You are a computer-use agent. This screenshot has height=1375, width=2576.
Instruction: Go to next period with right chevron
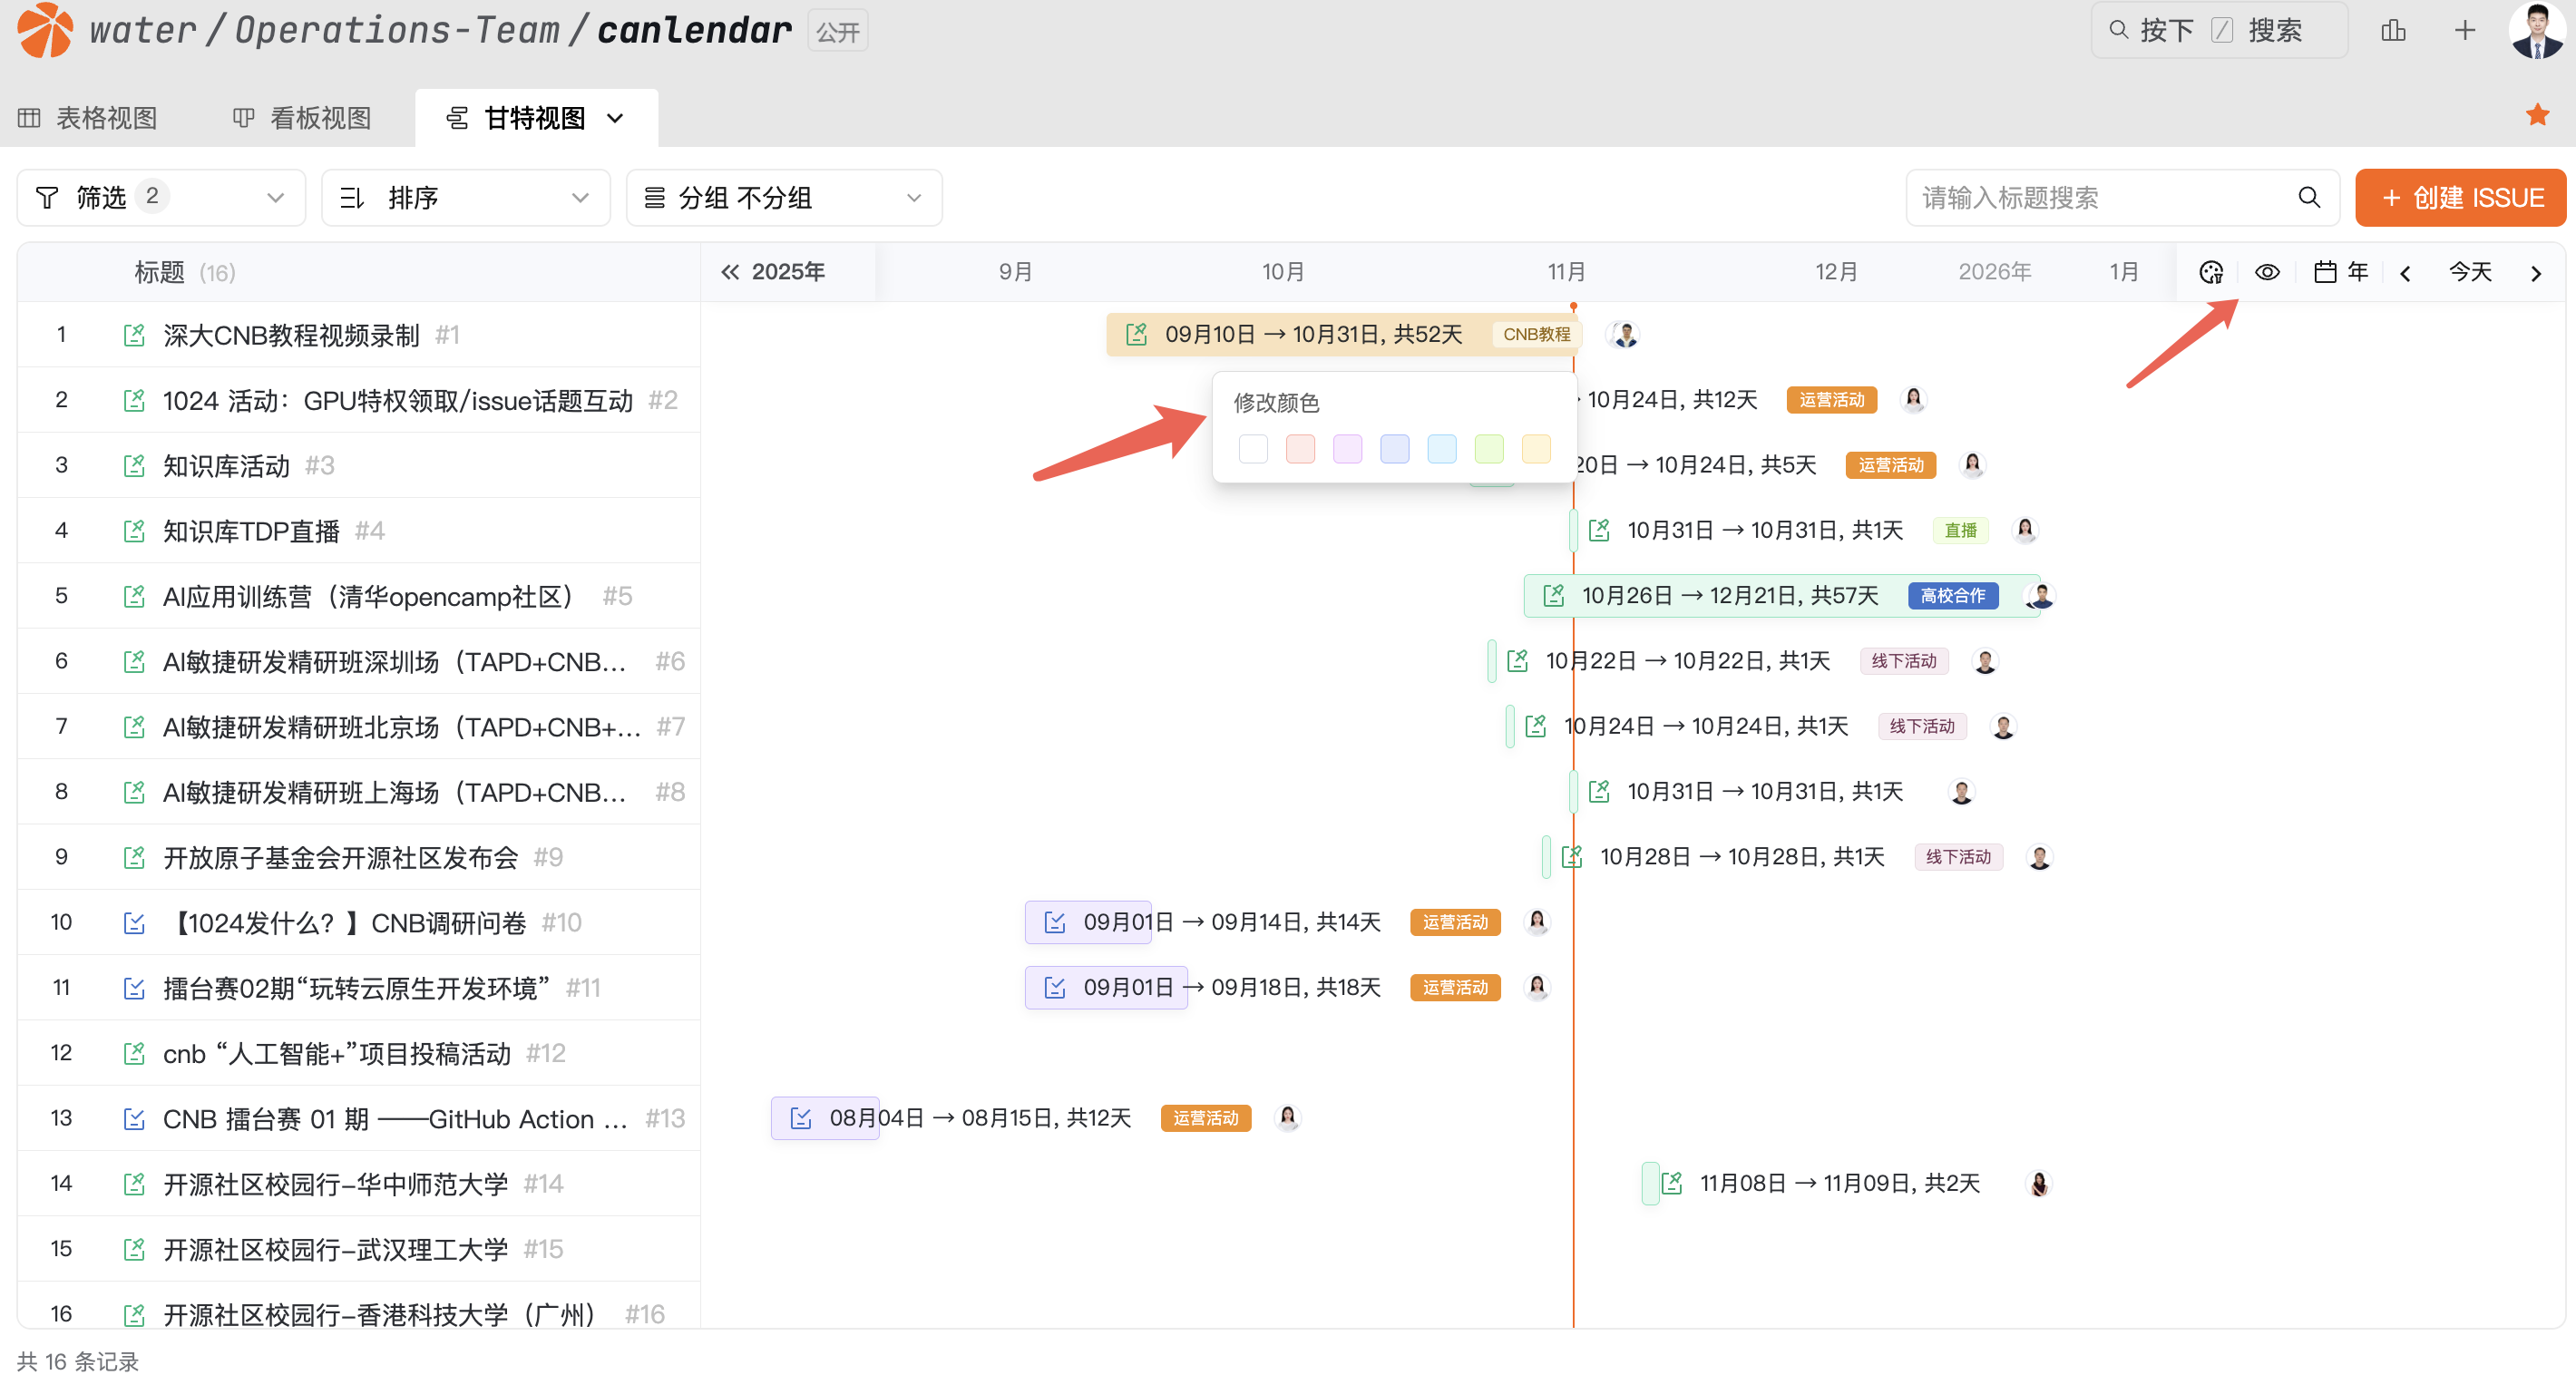pyautogui.click(x=2535, y=273)
